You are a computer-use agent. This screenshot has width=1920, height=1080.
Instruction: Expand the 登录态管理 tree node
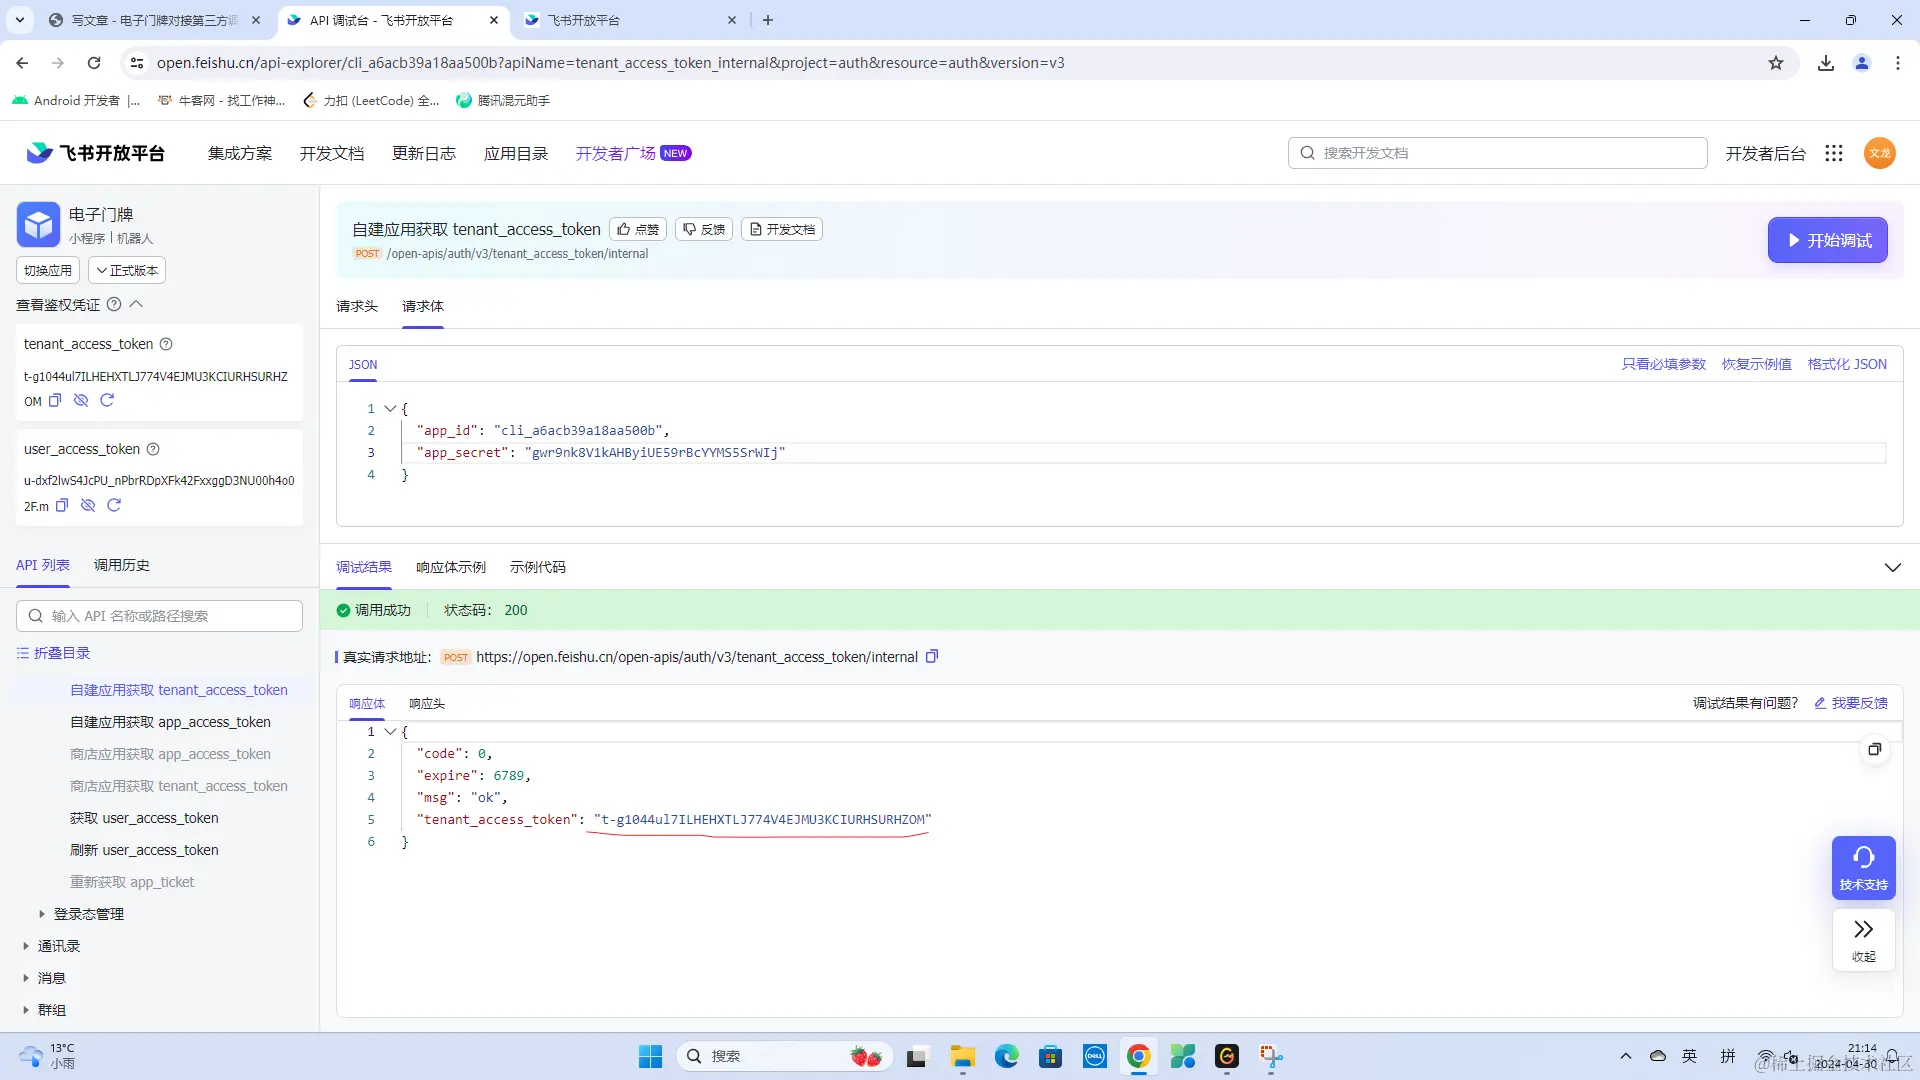[42, 914]
